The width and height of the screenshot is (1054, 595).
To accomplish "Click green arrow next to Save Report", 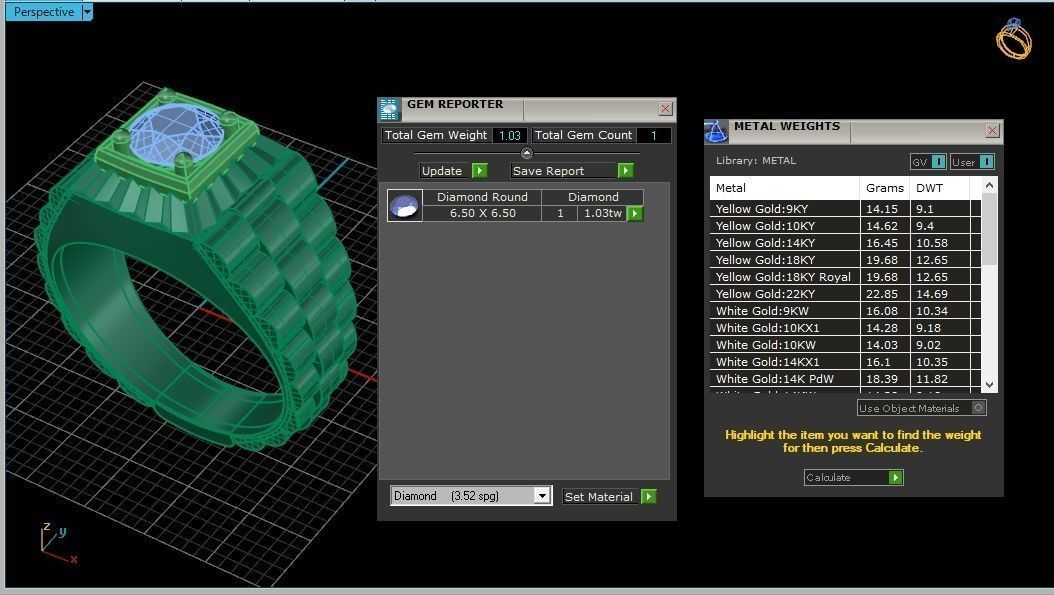I will pos(626,171).
